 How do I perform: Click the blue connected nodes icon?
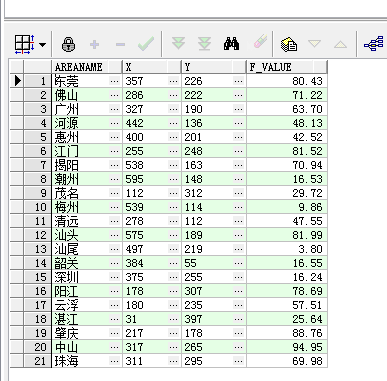[x=374, y=44]
